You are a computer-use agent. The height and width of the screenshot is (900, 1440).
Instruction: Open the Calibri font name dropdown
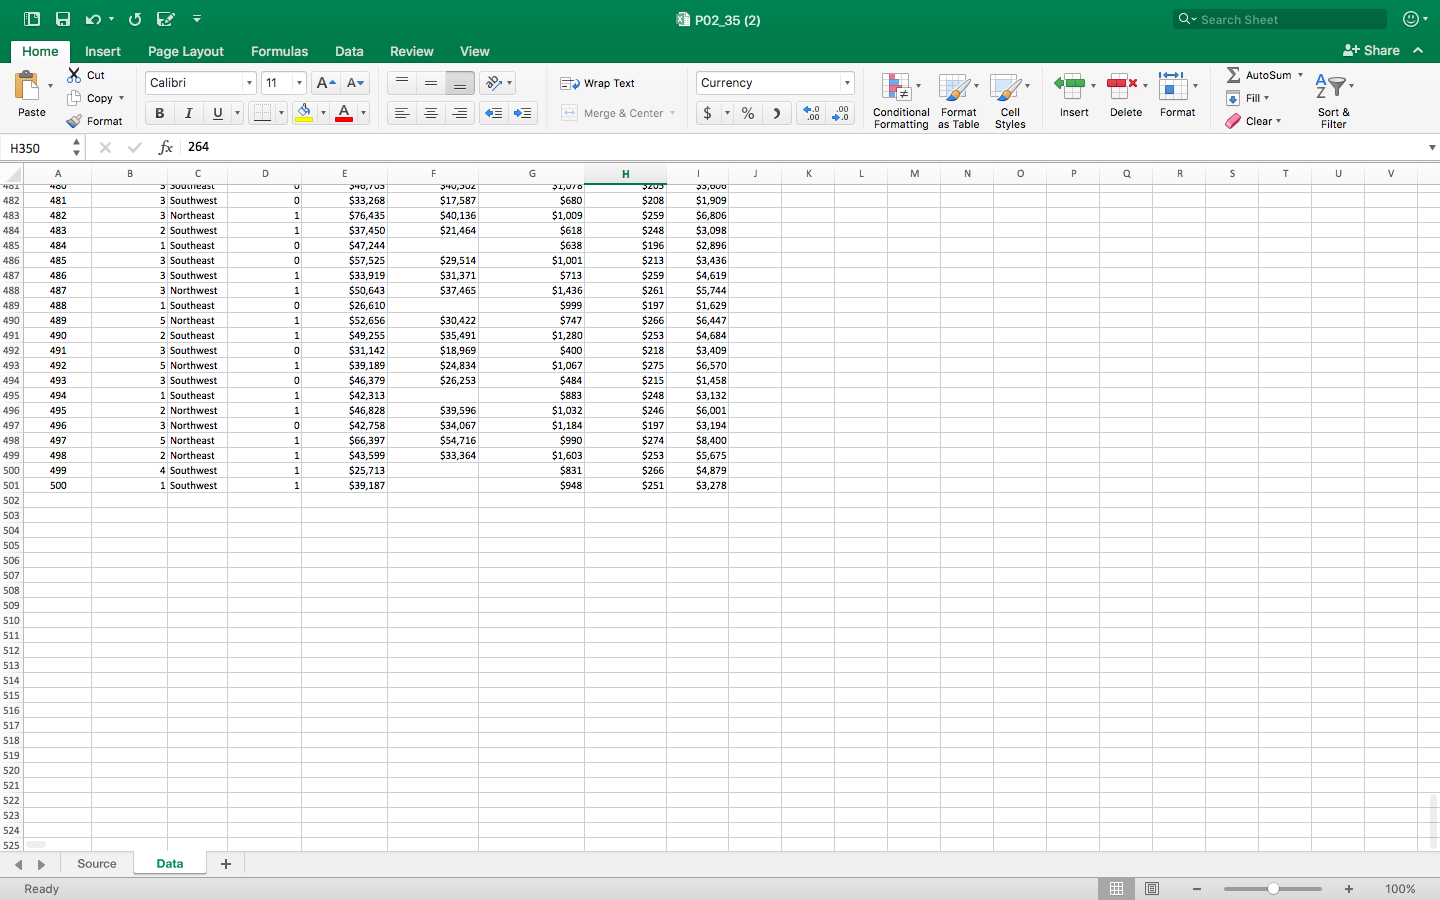[x=248, y=83]
